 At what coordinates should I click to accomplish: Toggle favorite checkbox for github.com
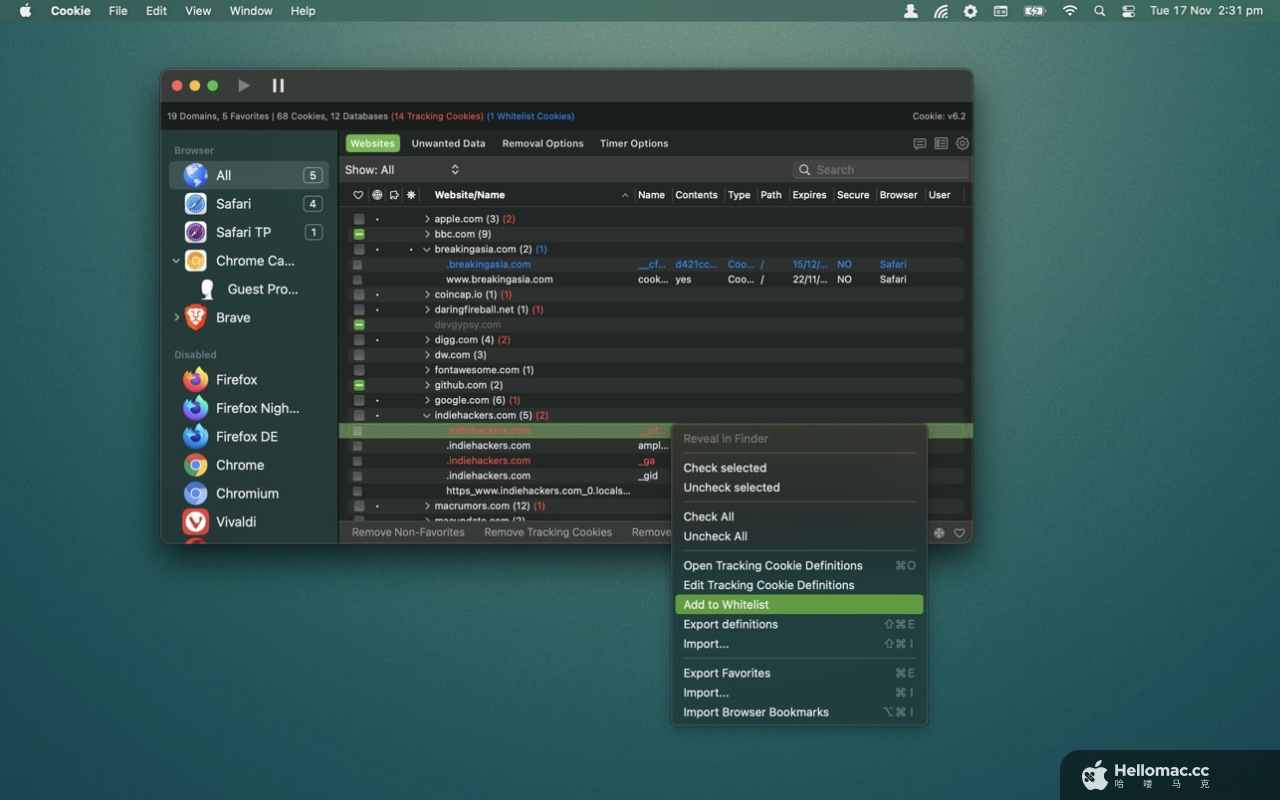358,385
